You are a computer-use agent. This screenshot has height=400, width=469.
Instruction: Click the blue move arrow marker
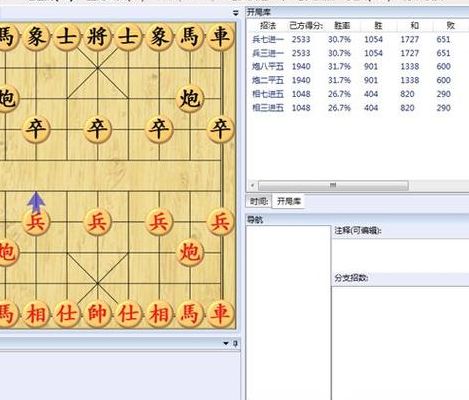pos(36,202)
